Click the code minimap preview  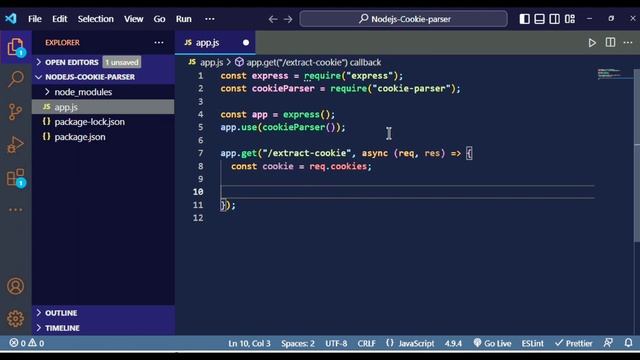(609, 74)
